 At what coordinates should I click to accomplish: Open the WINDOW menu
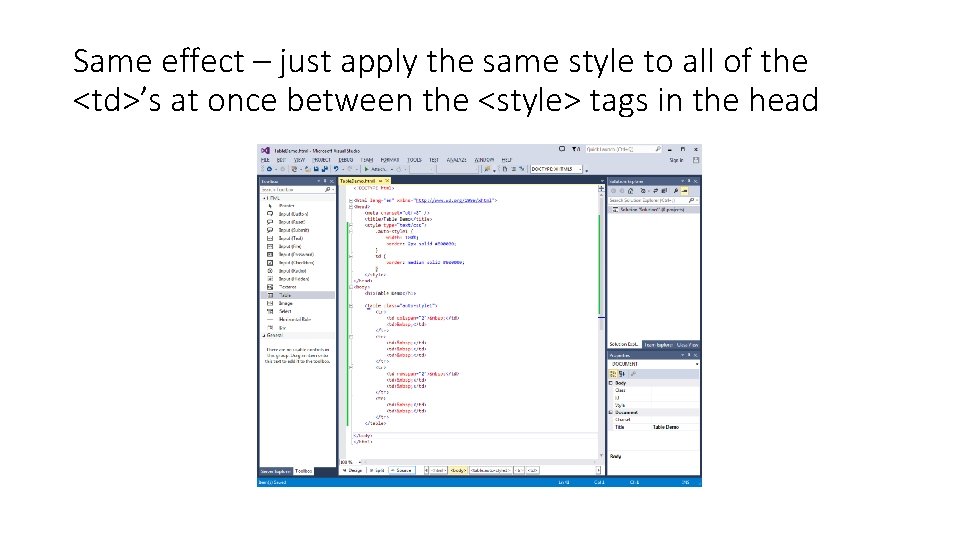point(484,160)
